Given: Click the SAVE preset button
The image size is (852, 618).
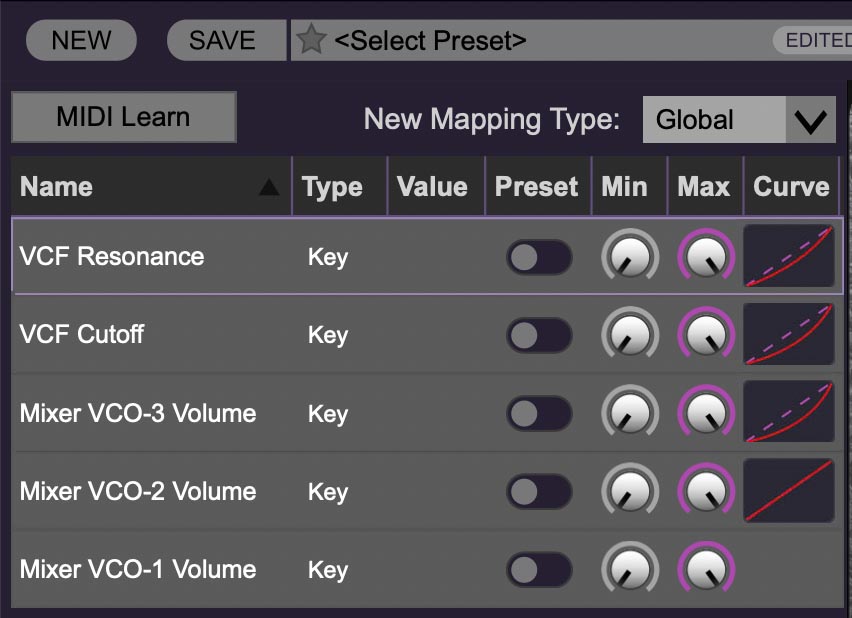Looking at the screenshot, I should [222, 41].
